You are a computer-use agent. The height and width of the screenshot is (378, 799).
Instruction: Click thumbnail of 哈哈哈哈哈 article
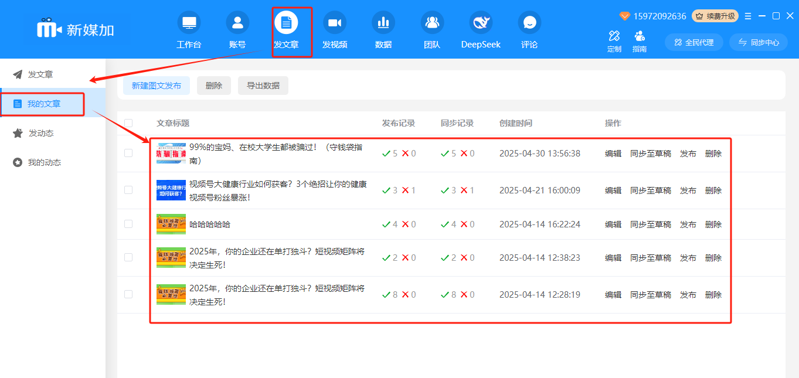point(171,224)
